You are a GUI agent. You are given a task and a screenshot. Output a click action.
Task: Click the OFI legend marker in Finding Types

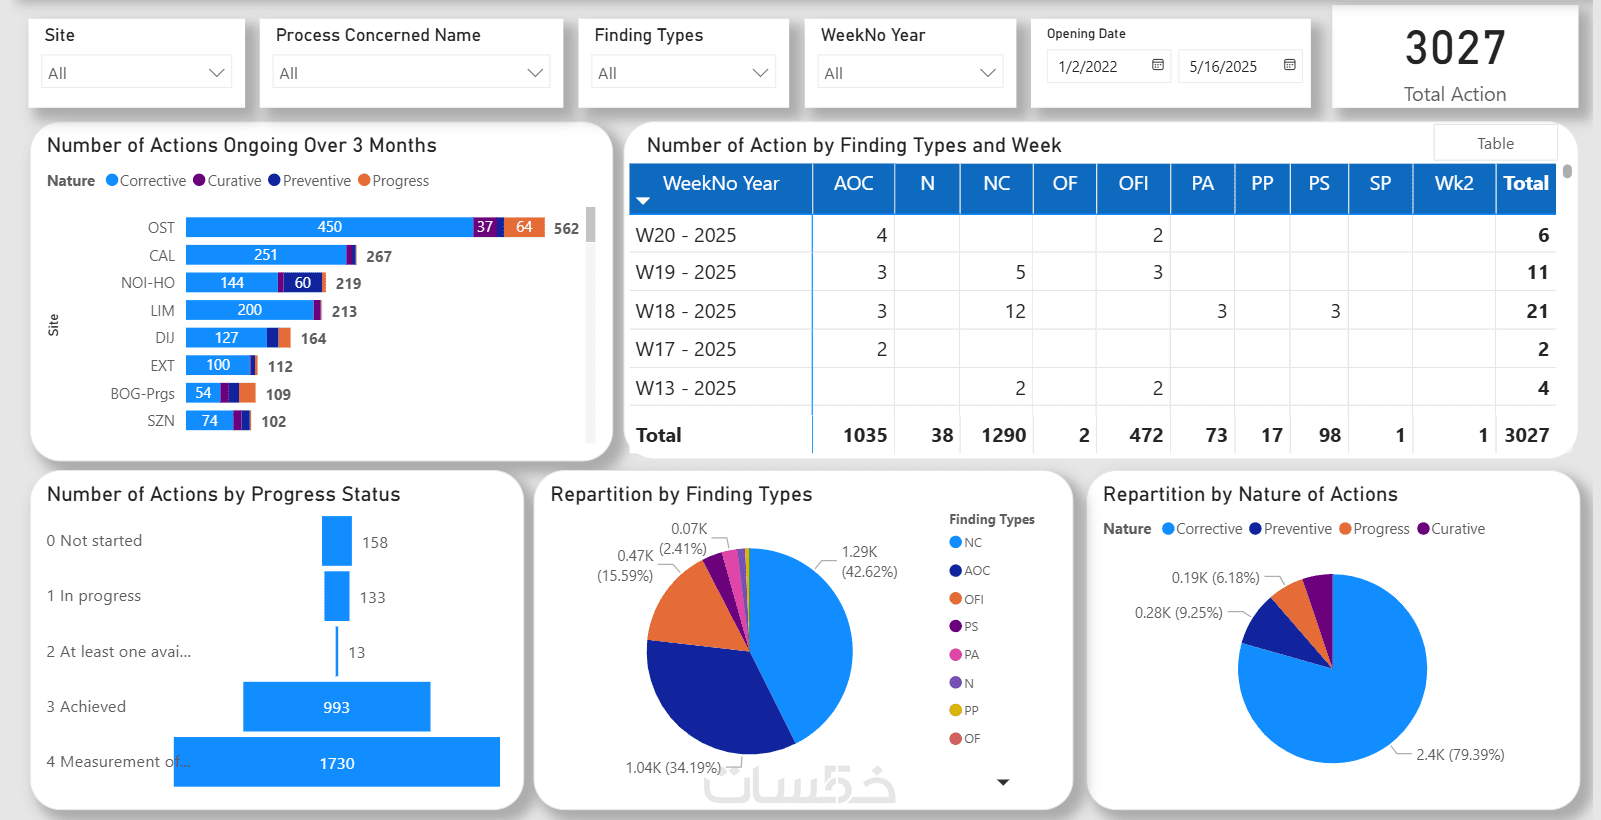[x=955, y=598]
